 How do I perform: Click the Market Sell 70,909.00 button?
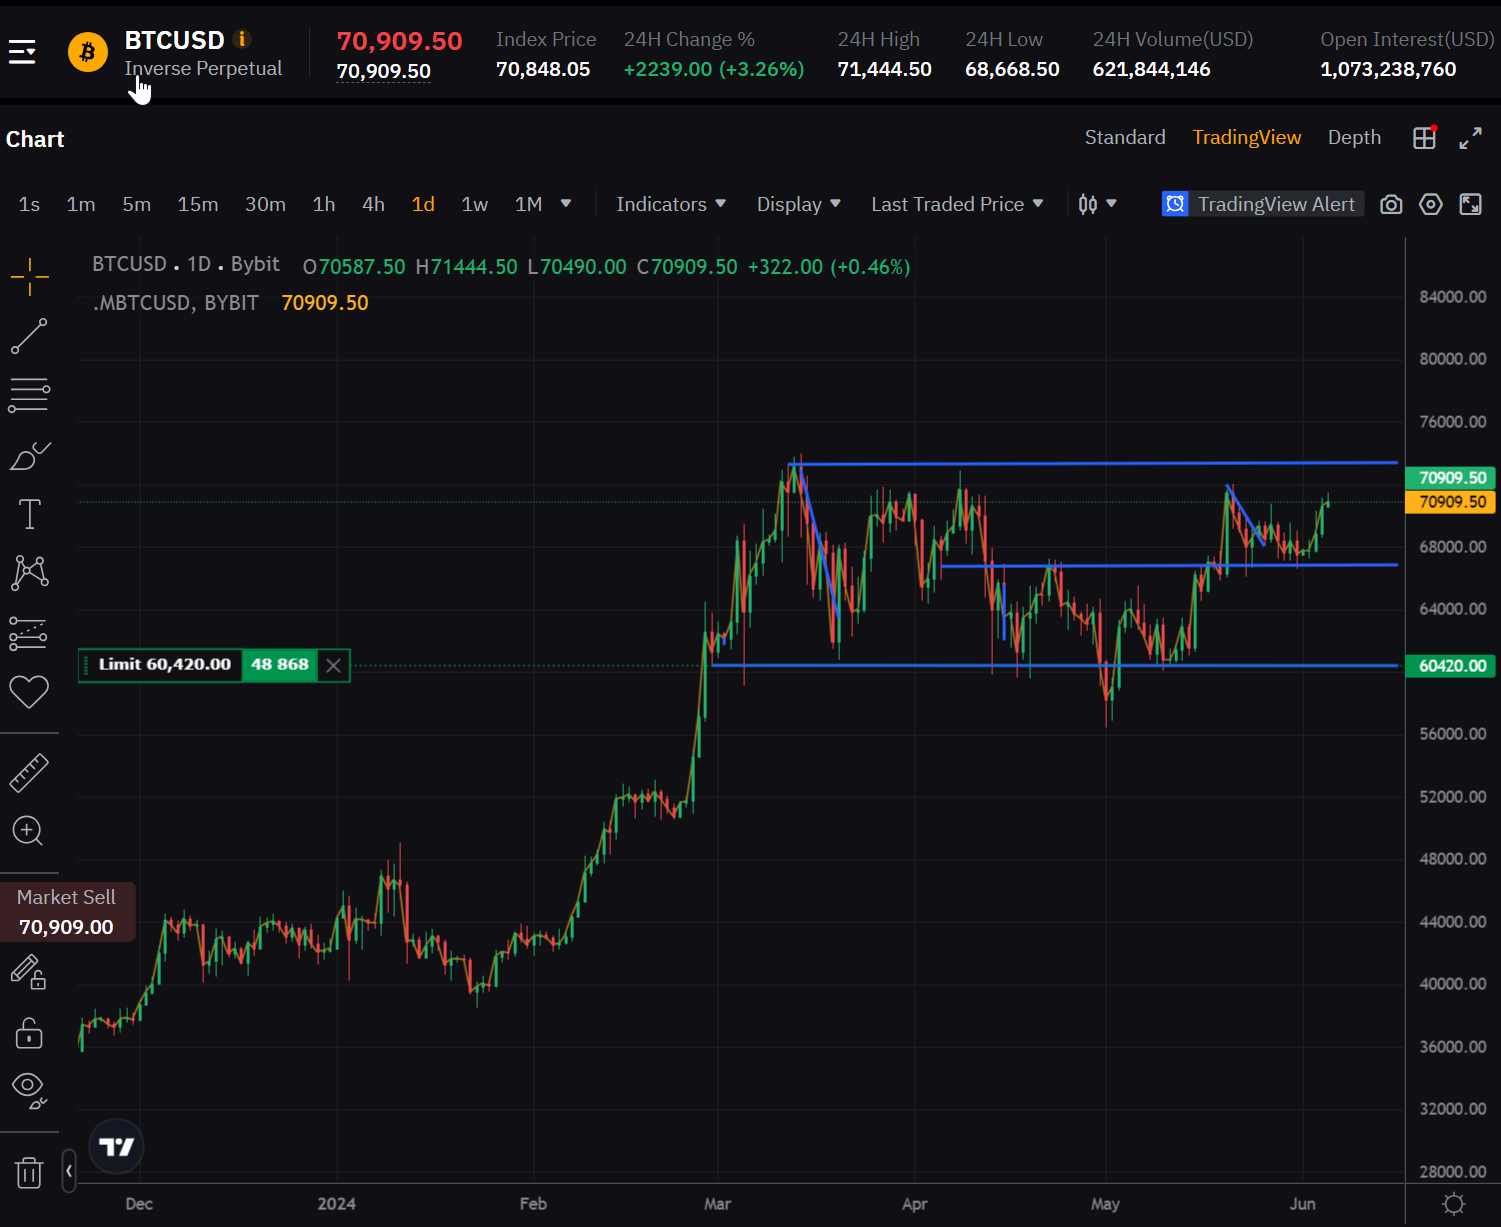(67, 912)
